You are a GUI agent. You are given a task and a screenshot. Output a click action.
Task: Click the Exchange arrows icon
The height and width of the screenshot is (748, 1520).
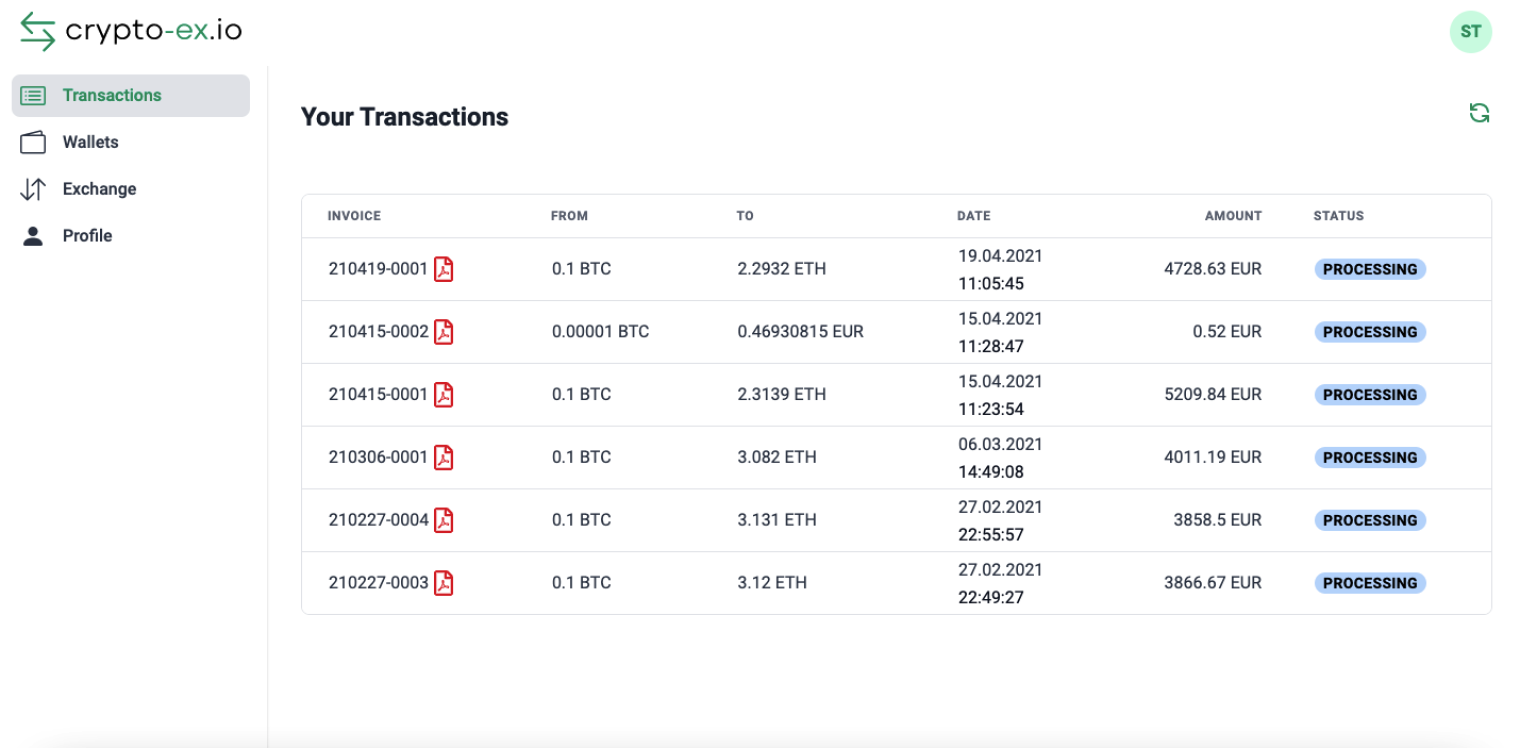pyautogui.click(x=33, y=188)
